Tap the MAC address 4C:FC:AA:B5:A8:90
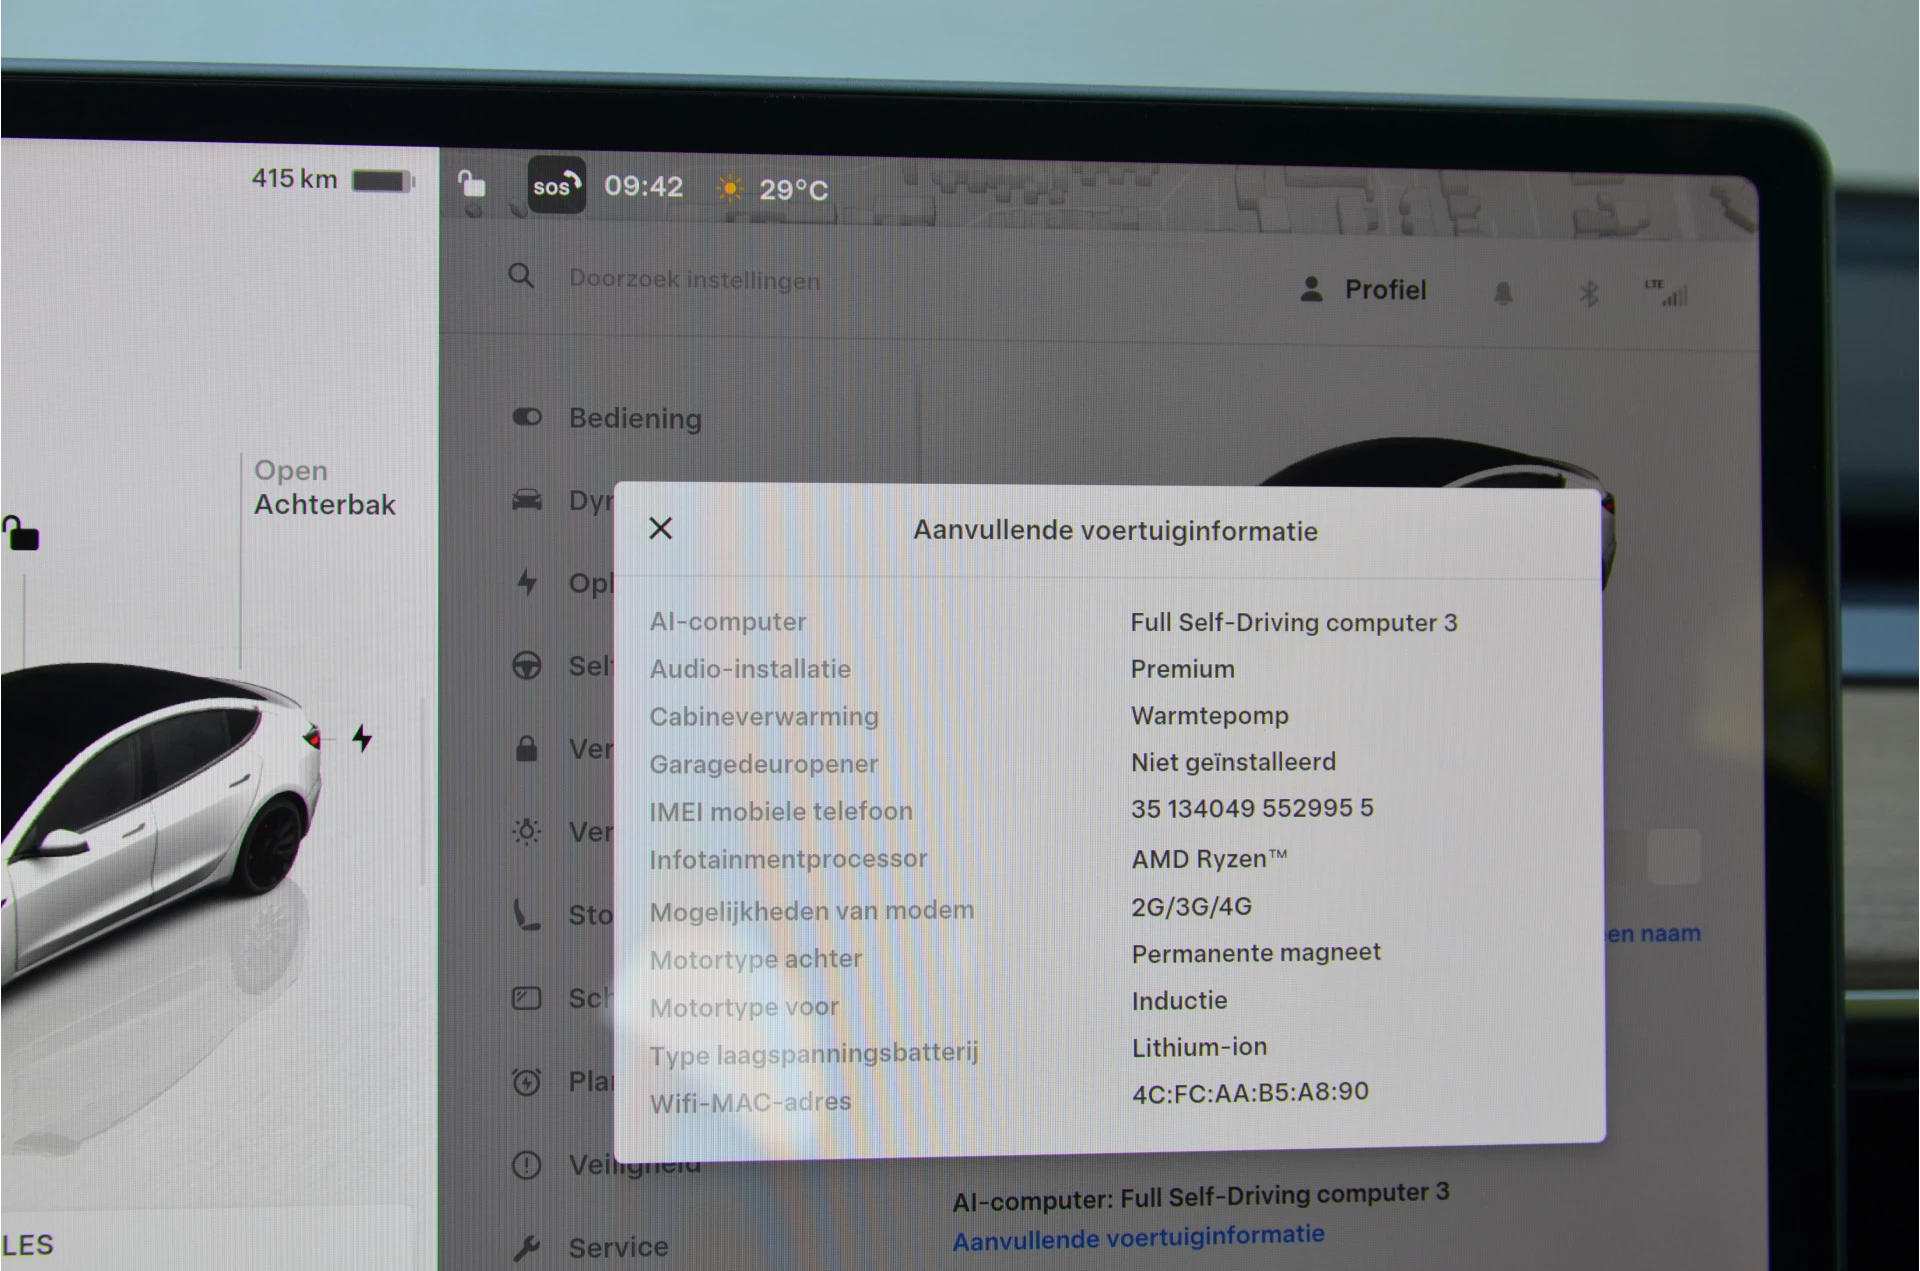The width and height of the screenshot is (1920, 1271). click(1250, 1092)
